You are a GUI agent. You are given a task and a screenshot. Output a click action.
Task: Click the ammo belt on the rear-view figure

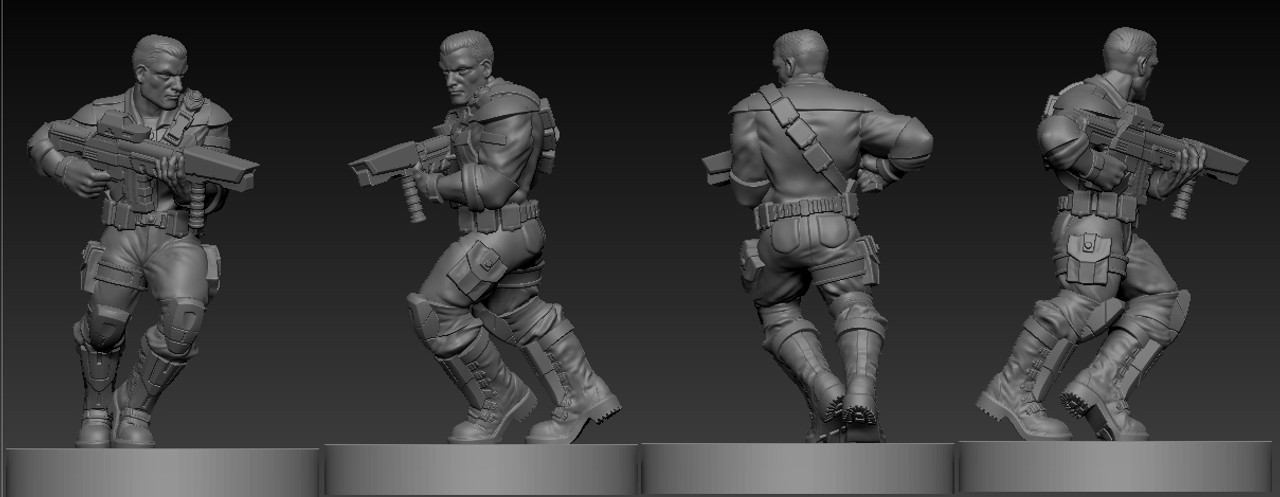point(806,211)
